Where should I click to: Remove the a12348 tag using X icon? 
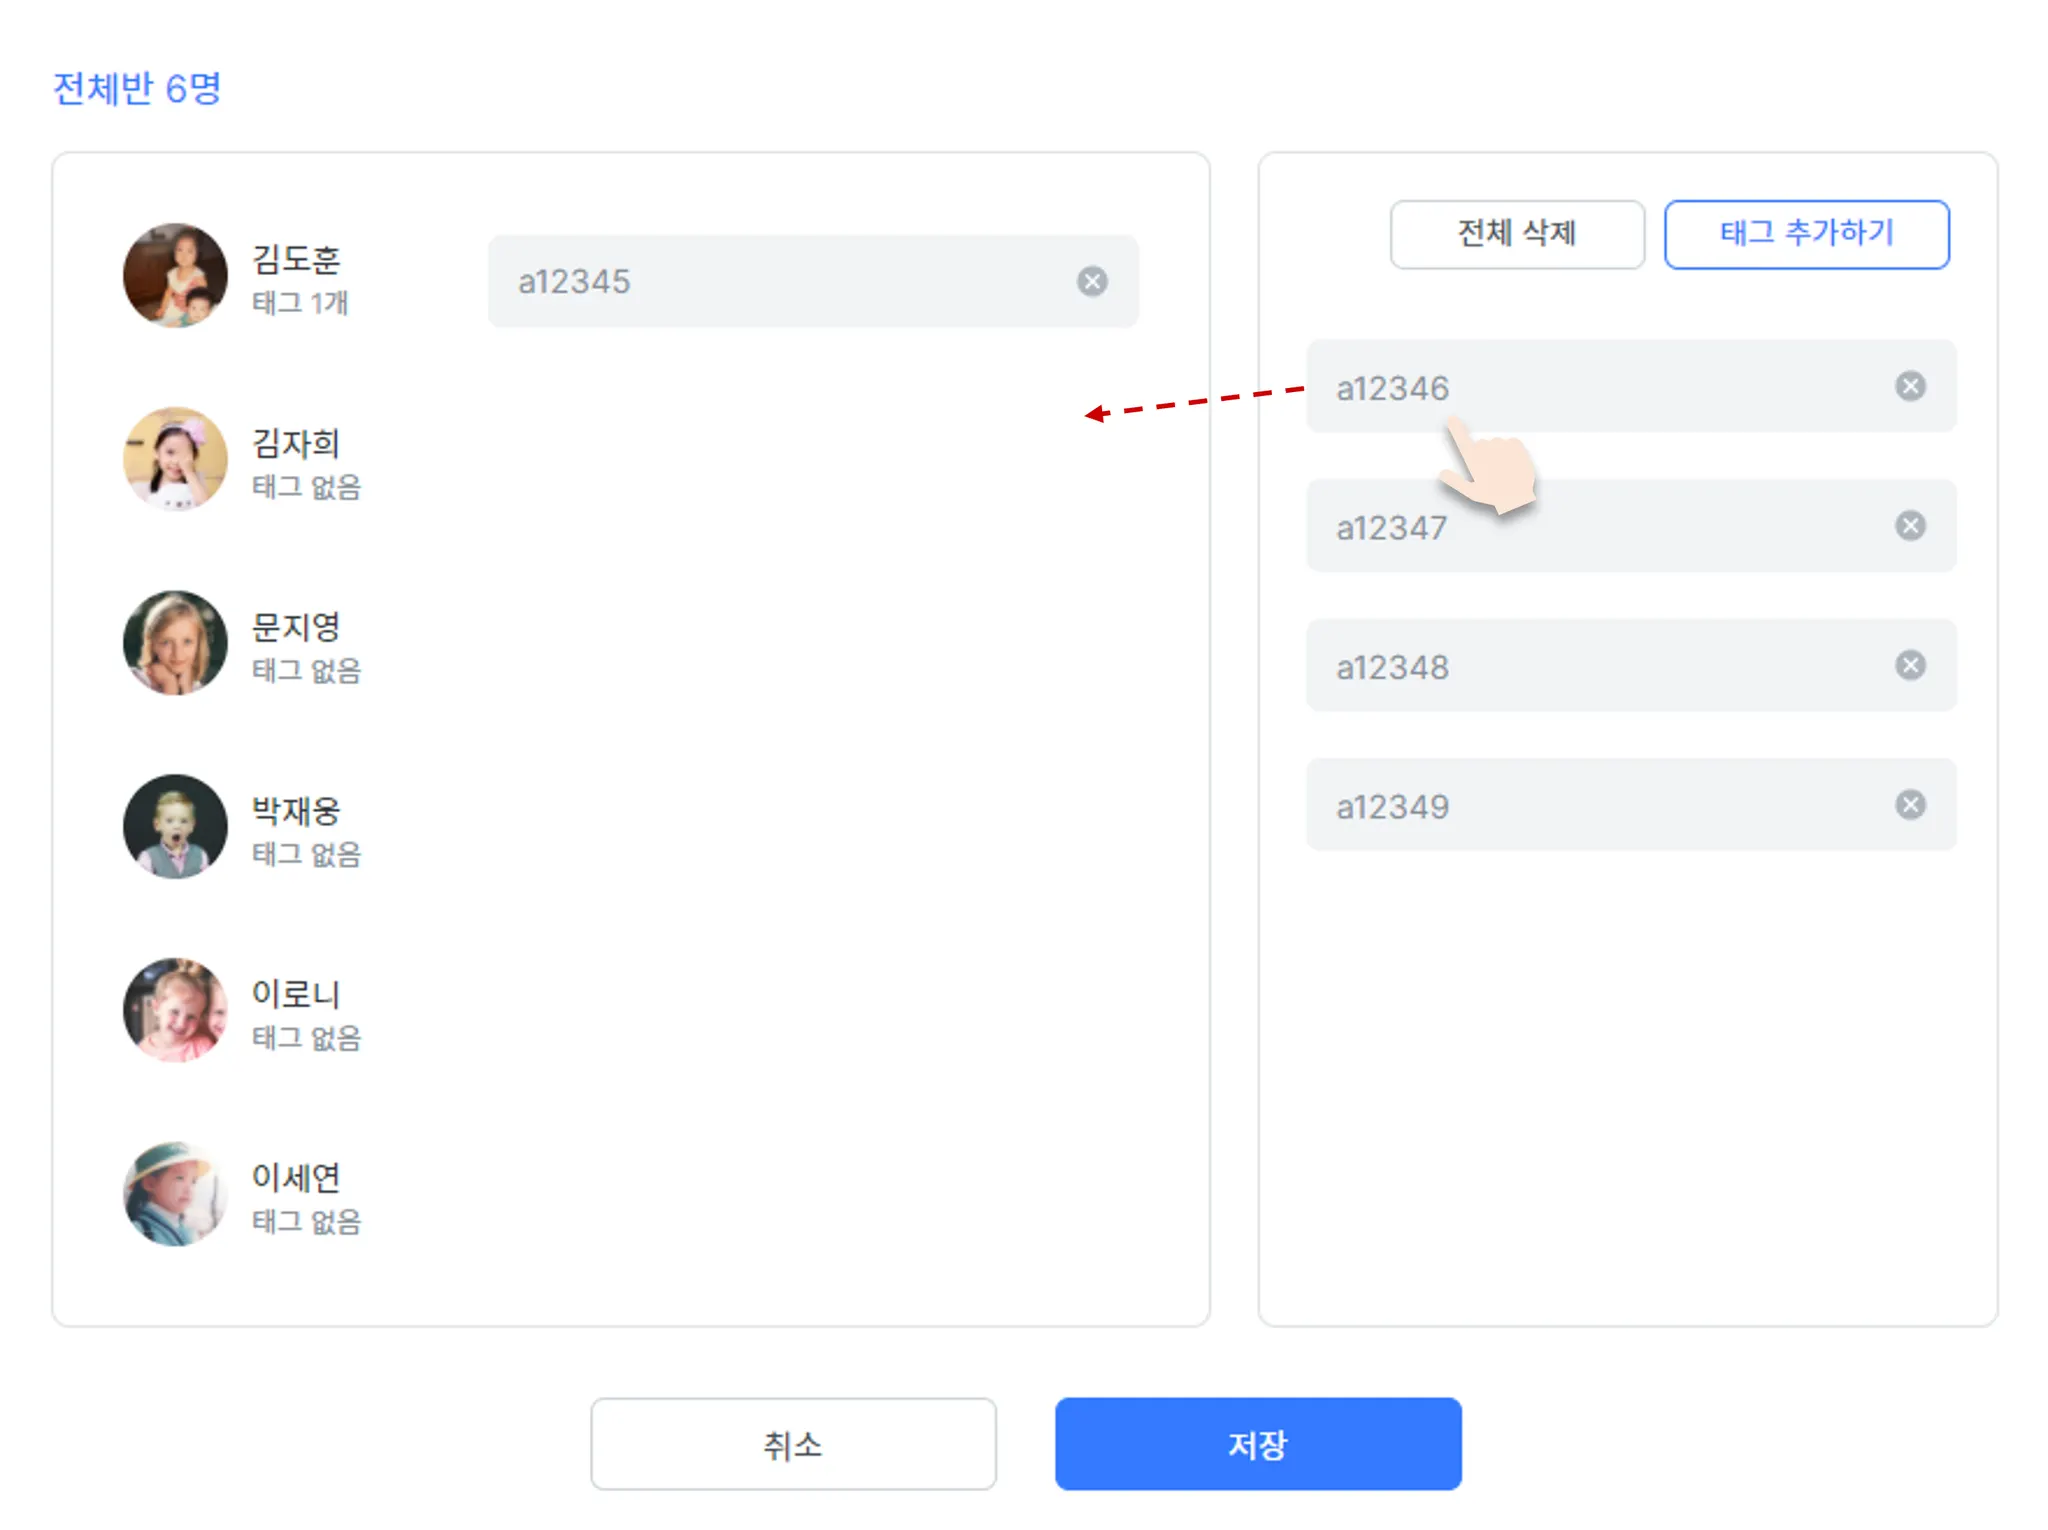click(1910, 666)
